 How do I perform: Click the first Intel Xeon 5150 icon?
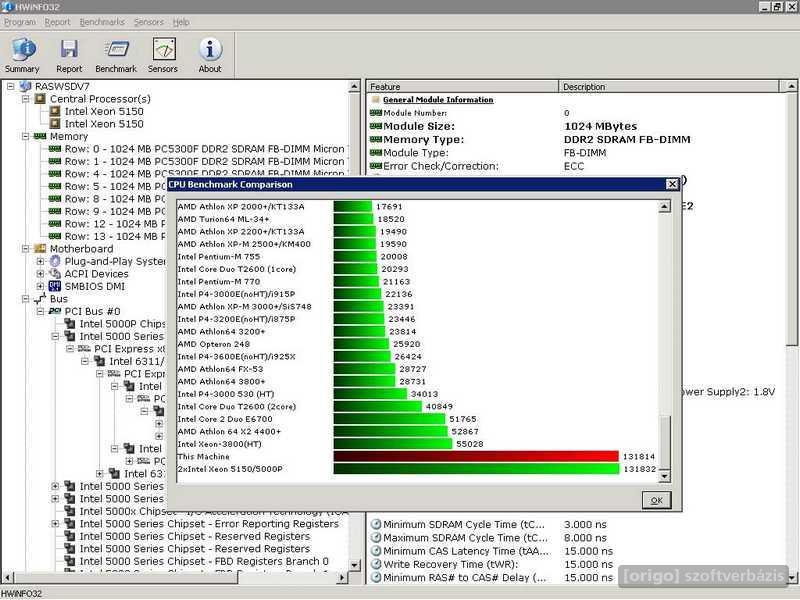pyautogui.click(x=55, y=111)
